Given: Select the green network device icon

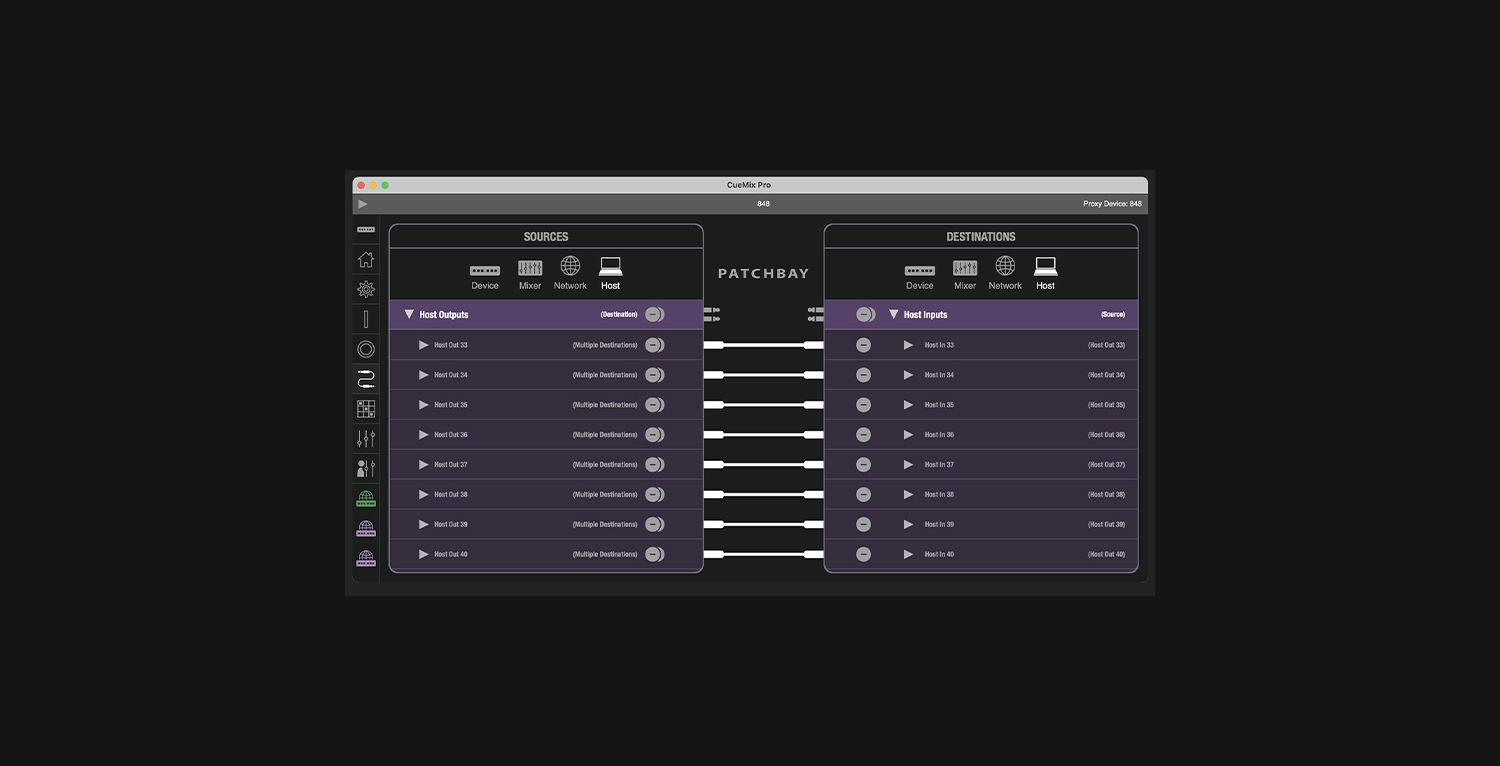Looking at the screenshot, I should pyautogui.click(x=366, y=498).
